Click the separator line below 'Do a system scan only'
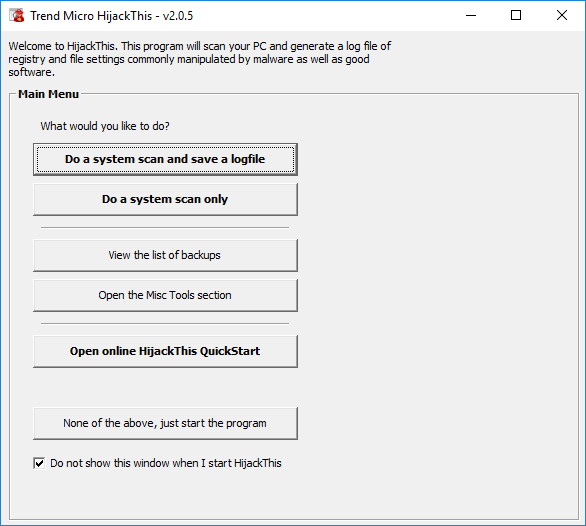This screenshot has height=526, width=586. [165, 227]
